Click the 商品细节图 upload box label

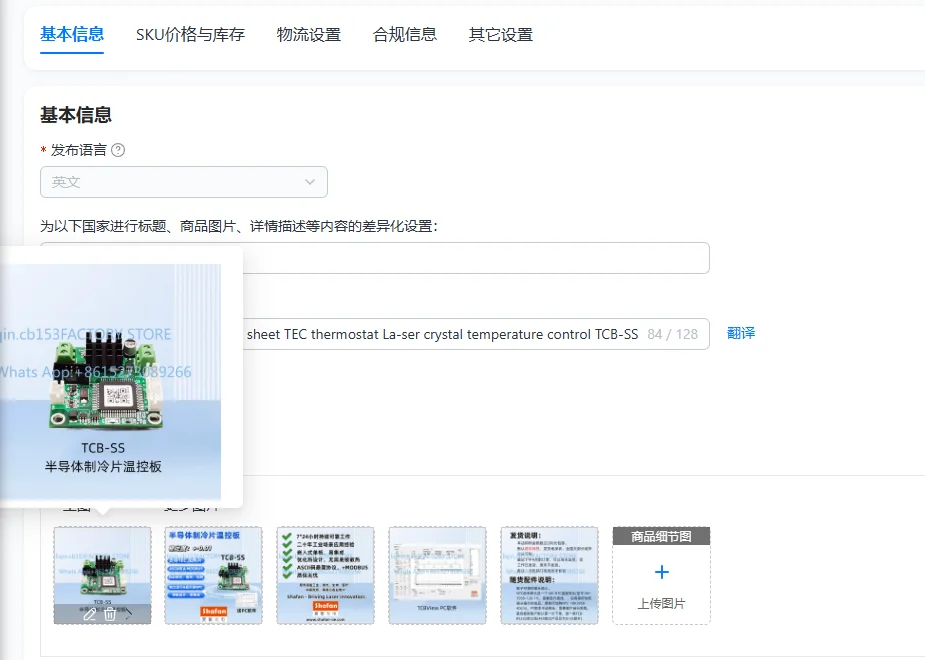pos(661,536)
